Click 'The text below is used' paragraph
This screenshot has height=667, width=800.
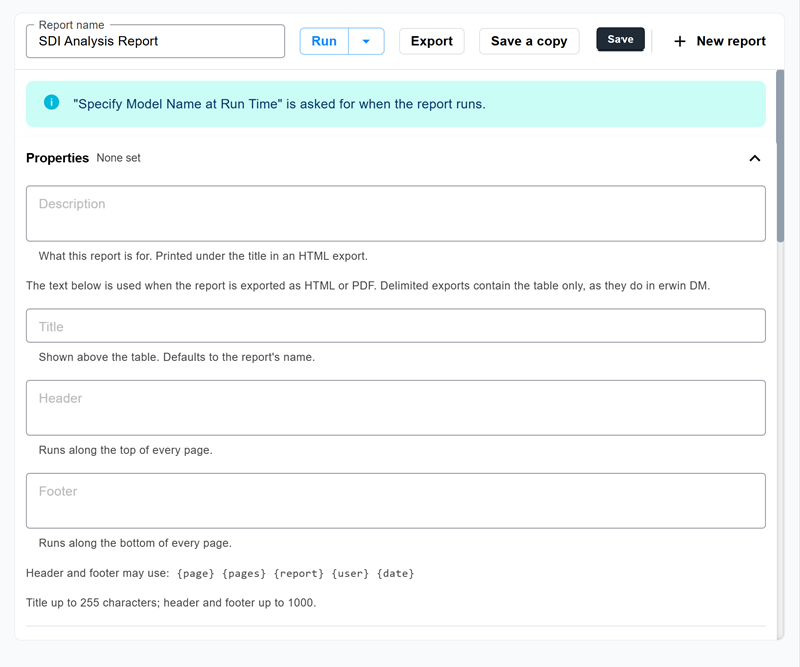click(x=368, y=286)
